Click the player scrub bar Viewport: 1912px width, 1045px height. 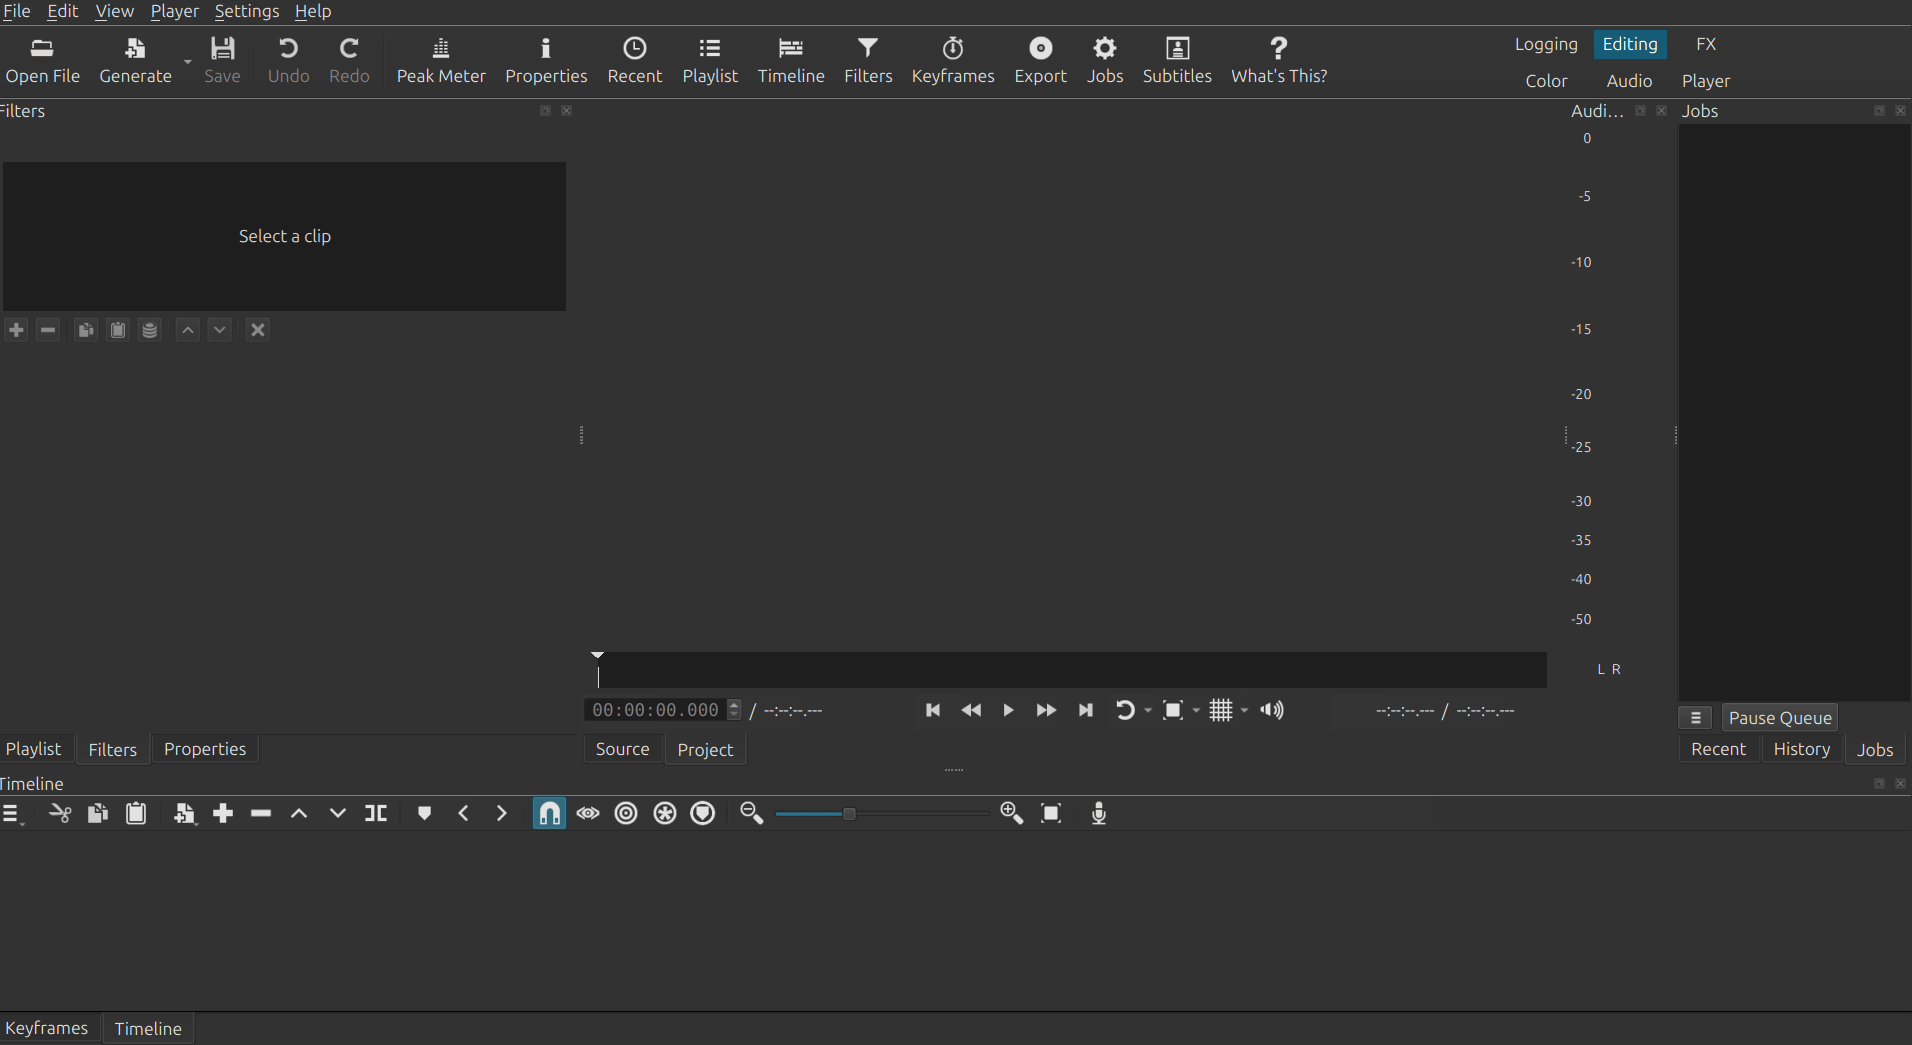1070,670
